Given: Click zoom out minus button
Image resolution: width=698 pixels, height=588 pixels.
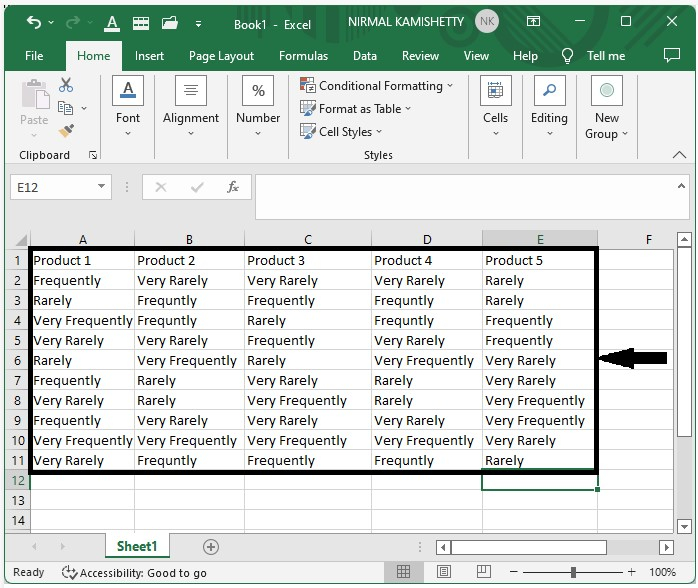Looking at the screenshot, I should click(514, 572).
